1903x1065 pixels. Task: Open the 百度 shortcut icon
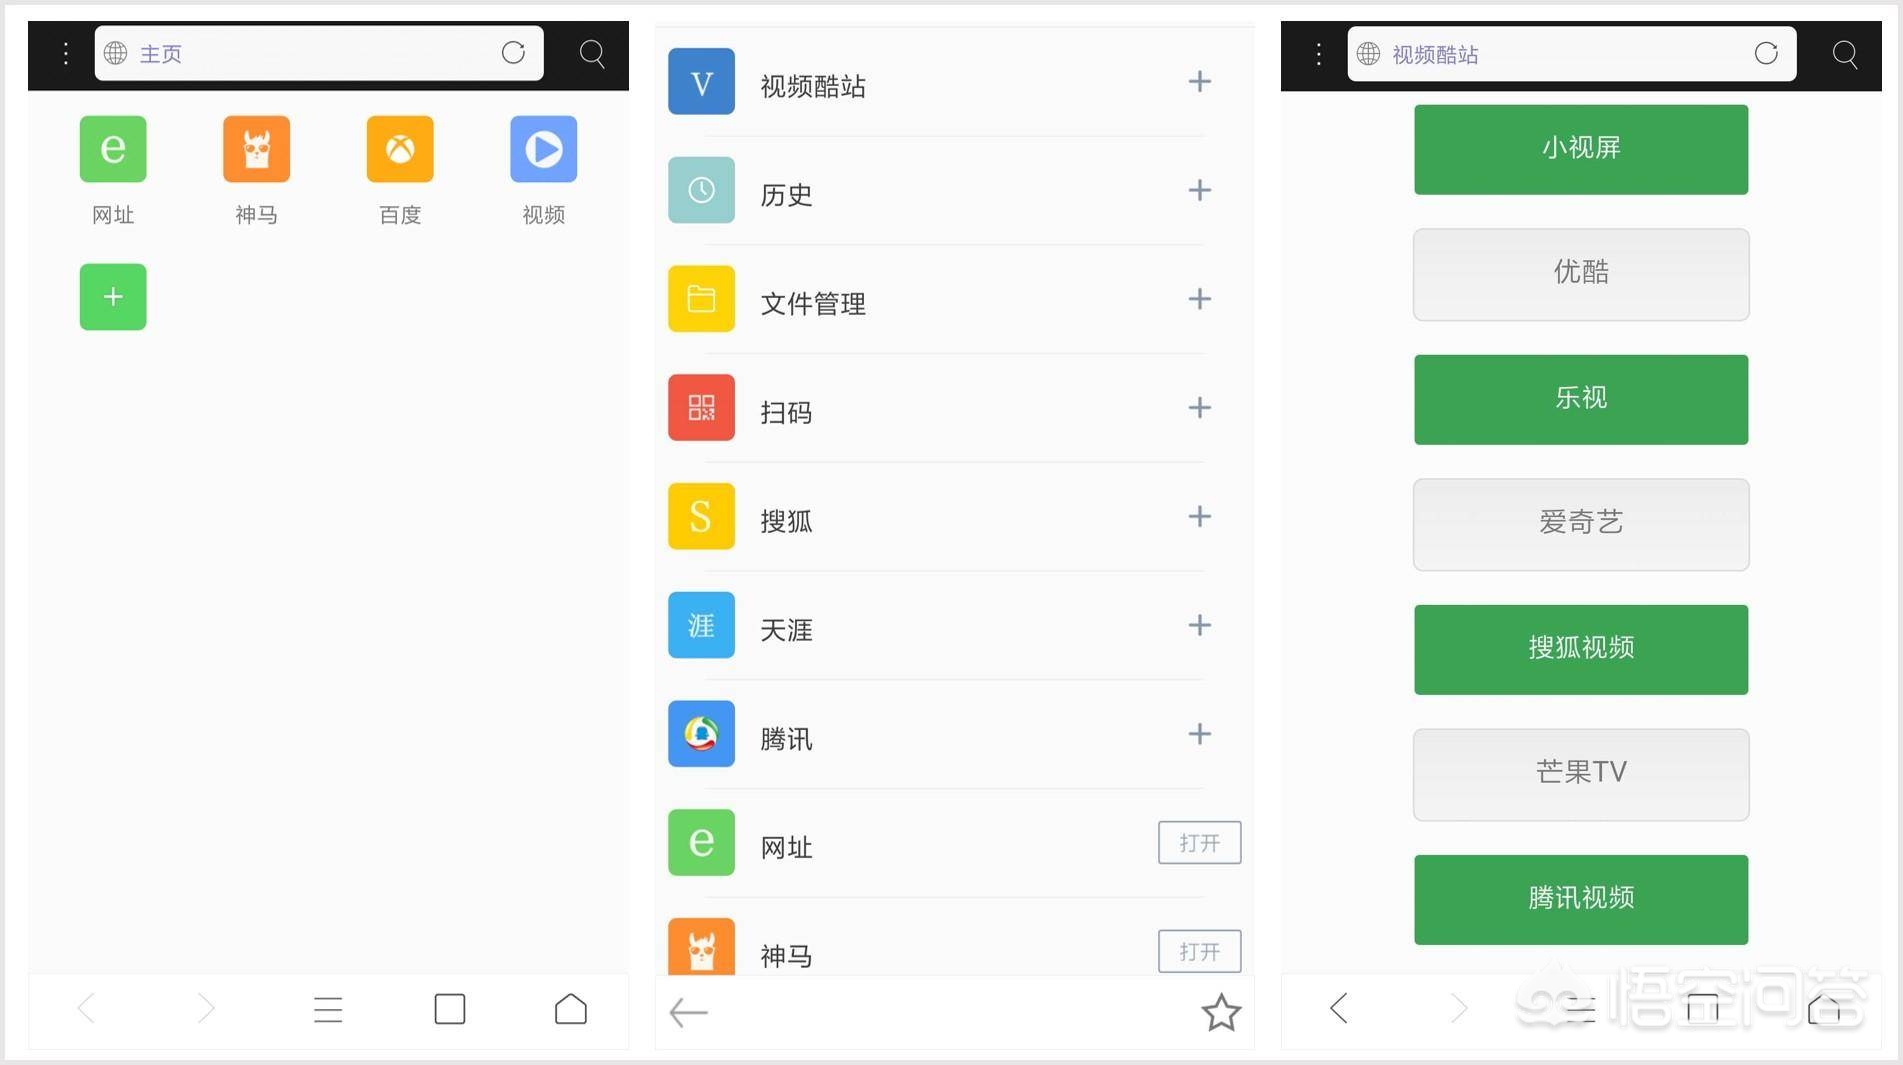tap(399, 150)
